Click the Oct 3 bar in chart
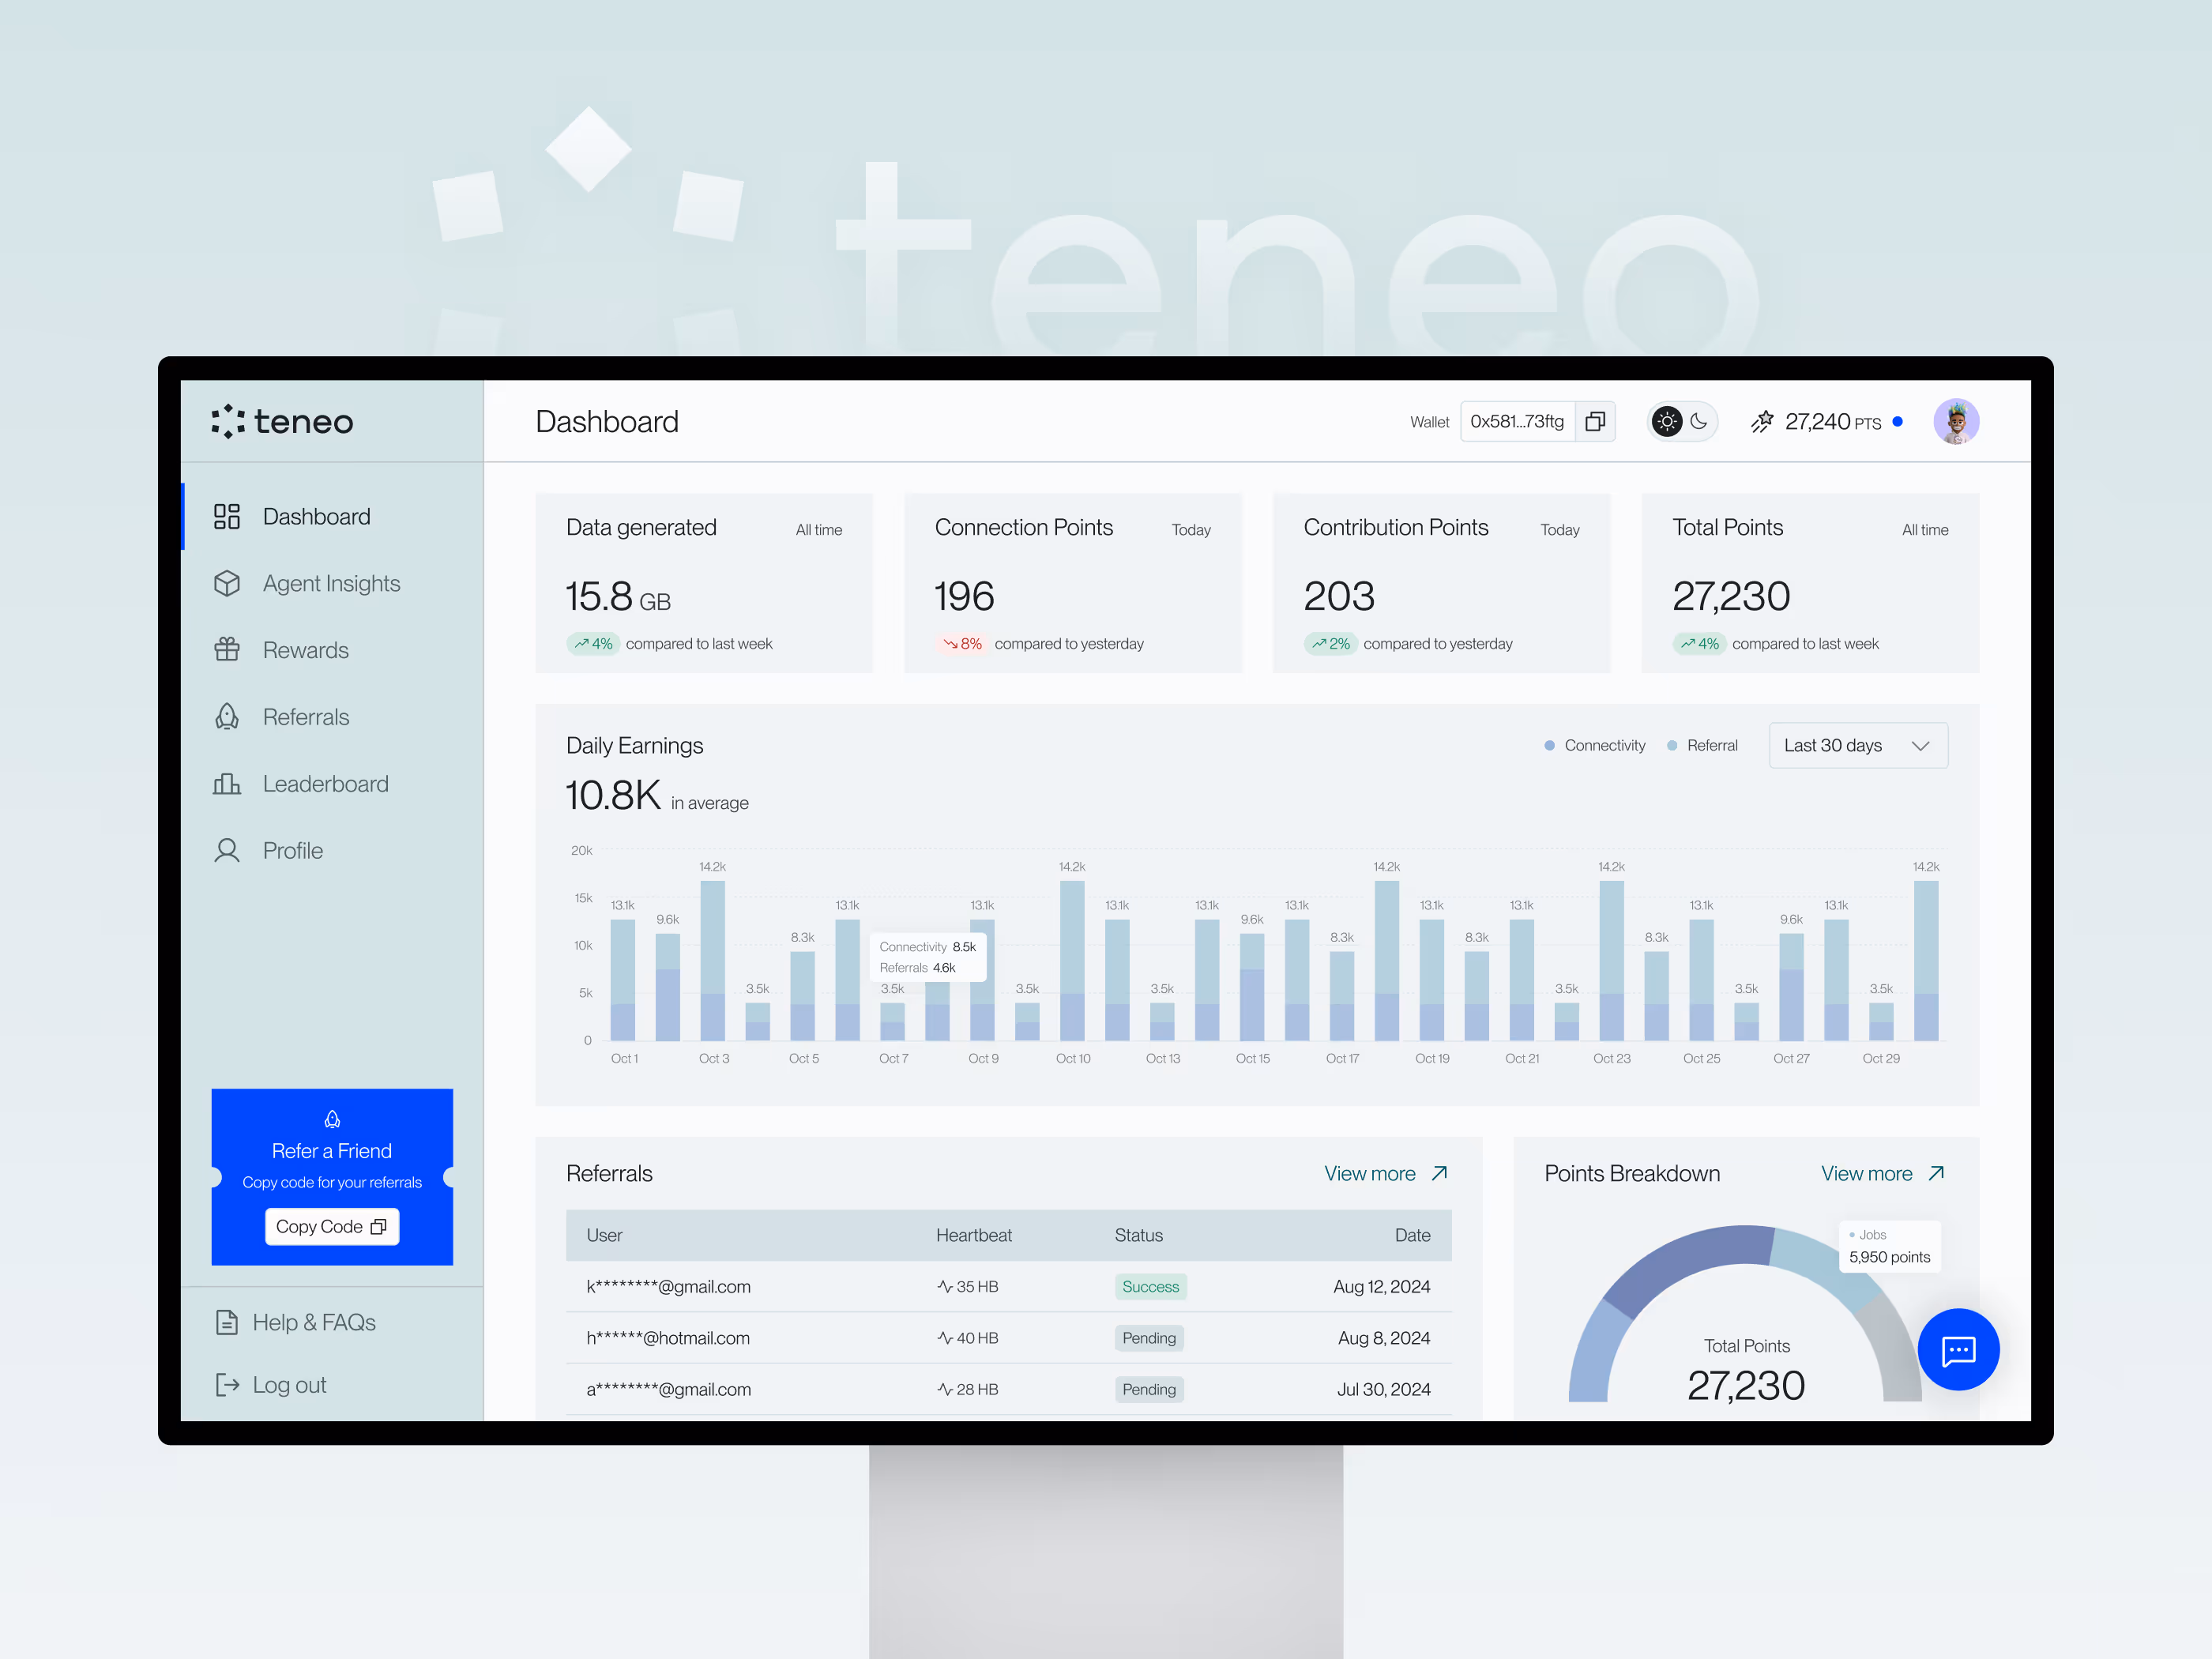The height and width of the screenshot is (1659, 2212). [x=713, y=960]
